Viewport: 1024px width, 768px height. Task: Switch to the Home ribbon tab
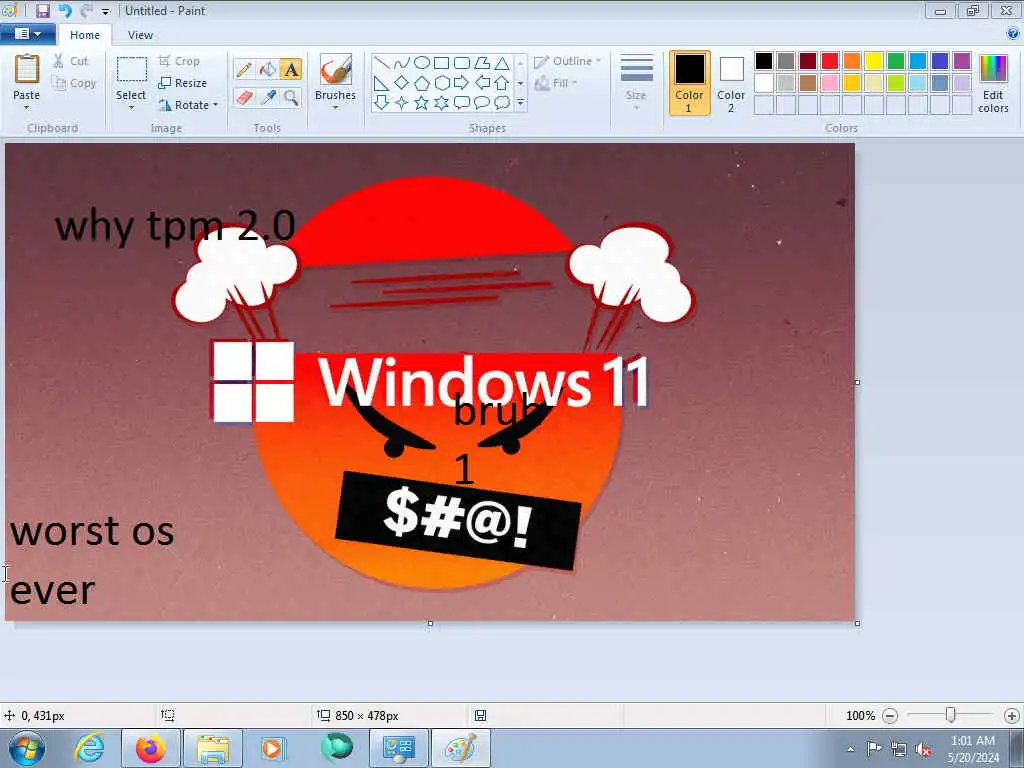tap(85, 35)
